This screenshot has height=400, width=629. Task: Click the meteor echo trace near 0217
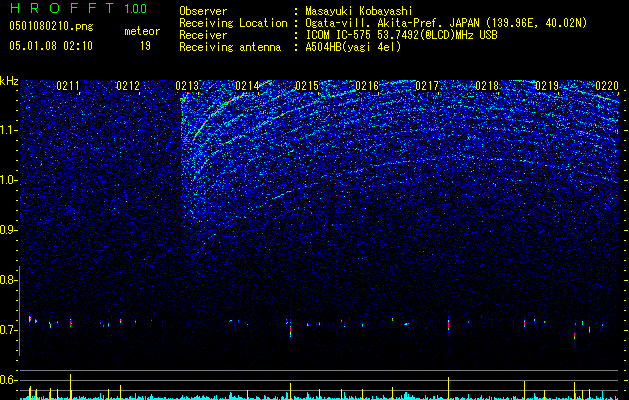[x=448, y=324]
